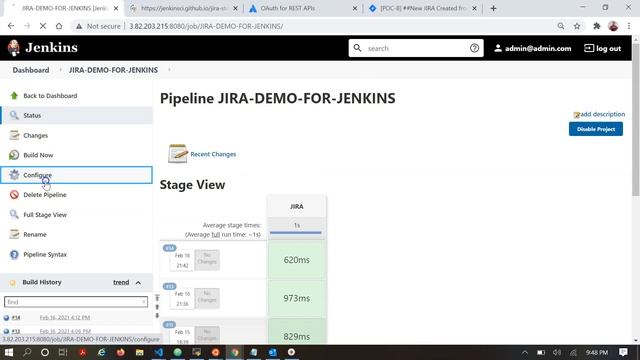Open Firefox from the taskbar

point(120,352)
